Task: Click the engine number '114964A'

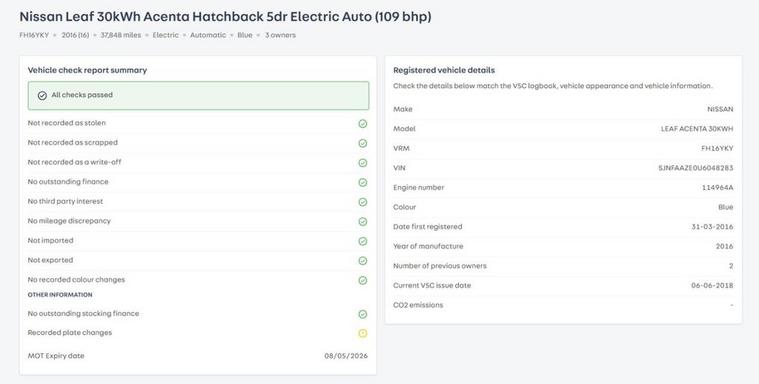Action: click(x=717, y=187)
